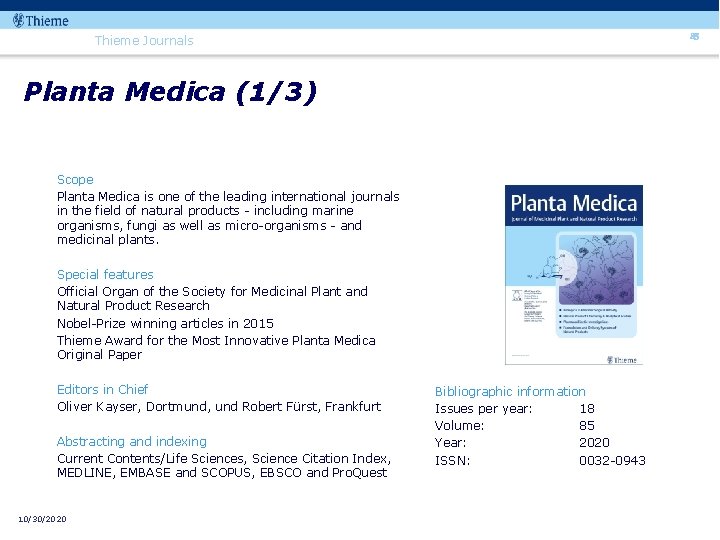Viewport: 720px width, 540px height.
Task: Click the 'Planta Medica (1/3)' slide title
Action: 170,92
